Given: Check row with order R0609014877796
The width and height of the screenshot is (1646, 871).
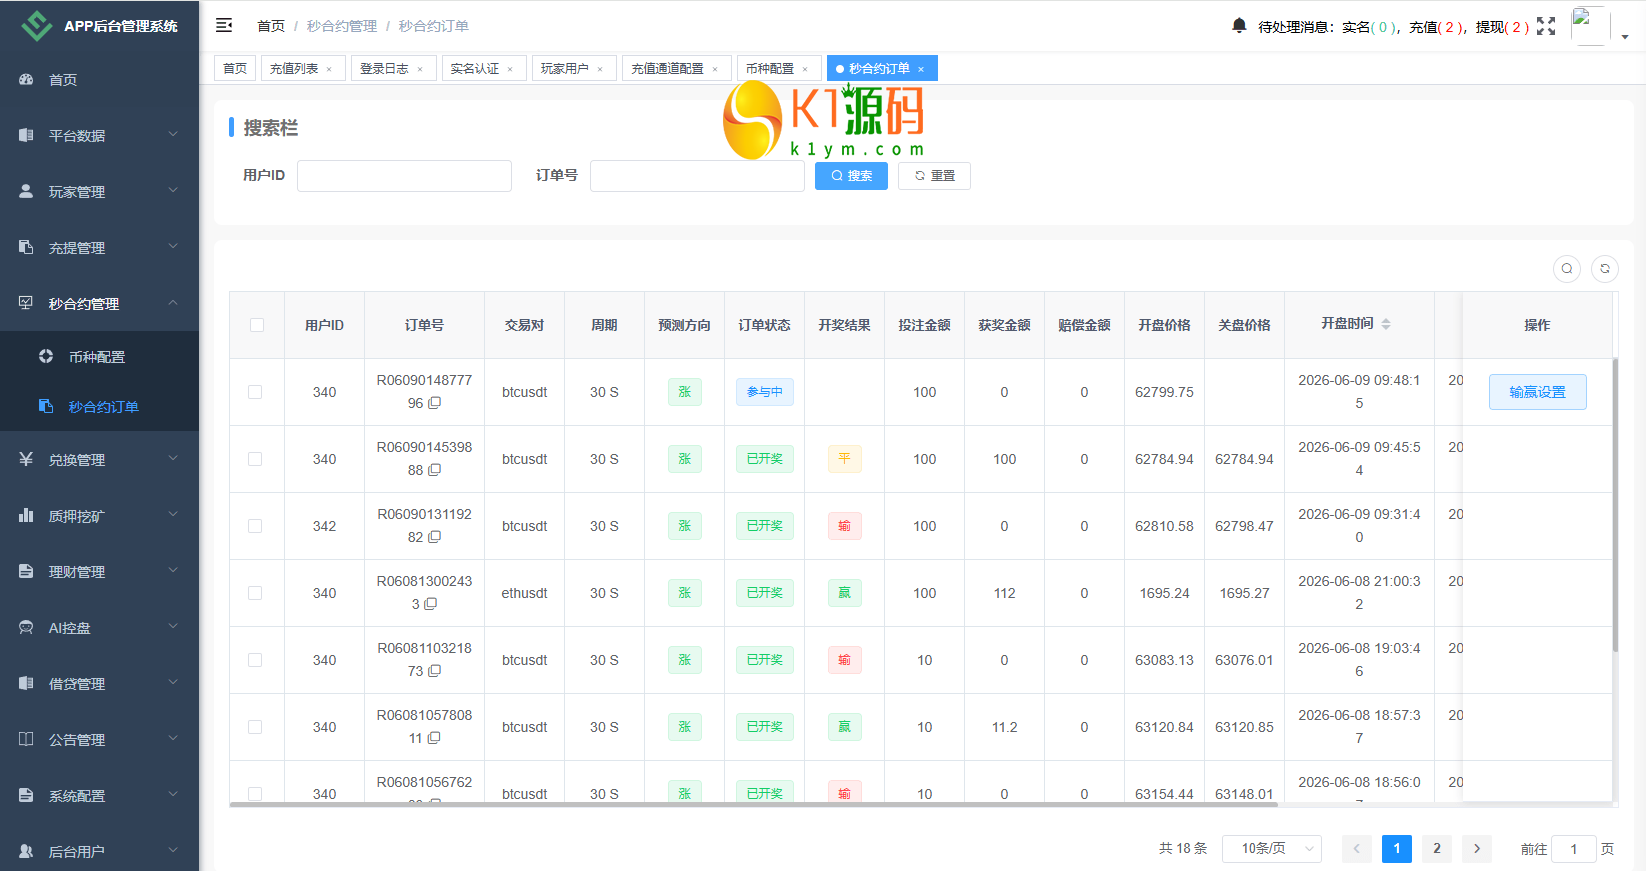Looking at the screenshot, I should 255,392.
